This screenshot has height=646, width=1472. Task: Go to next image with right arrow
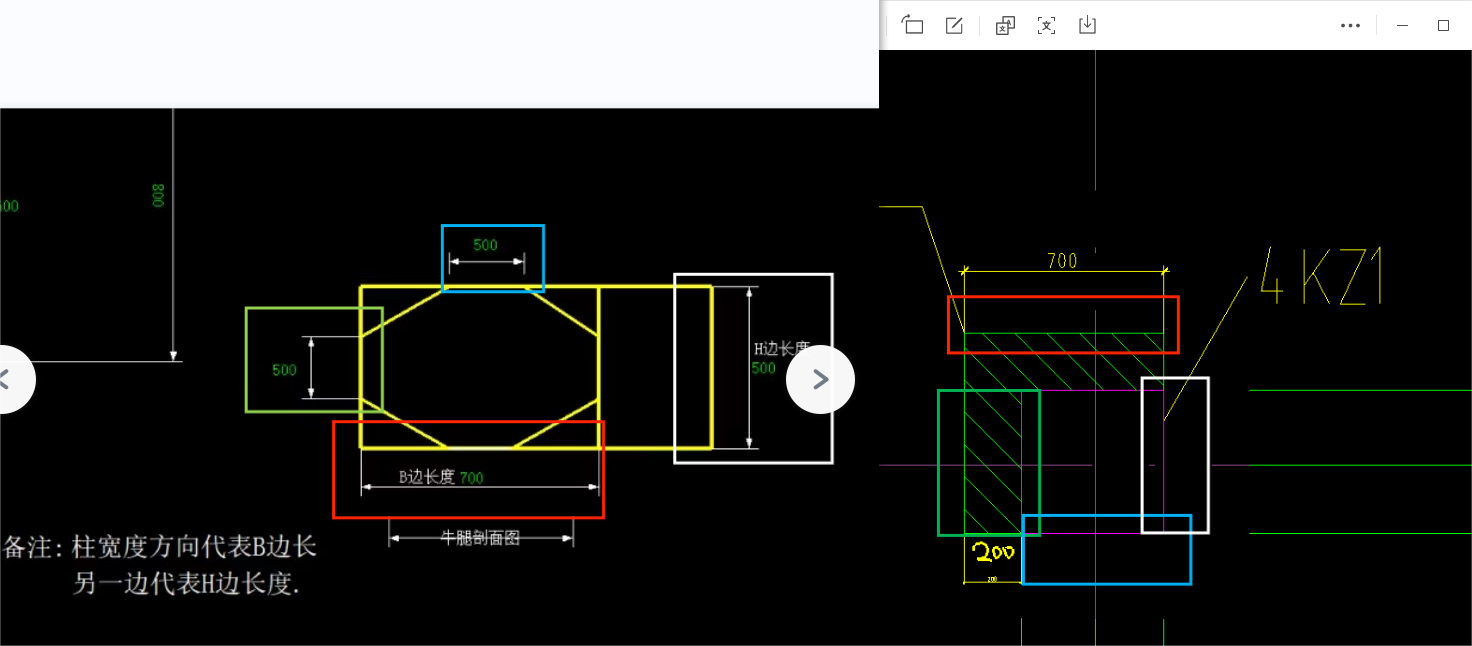(820, 379)
